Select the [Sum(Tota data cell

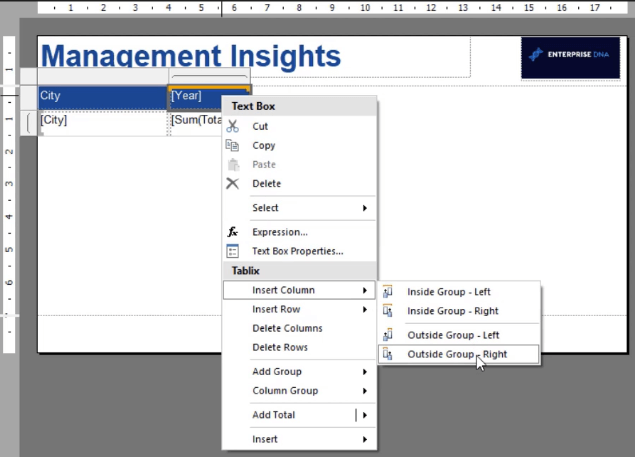click(x=196, y=123)
